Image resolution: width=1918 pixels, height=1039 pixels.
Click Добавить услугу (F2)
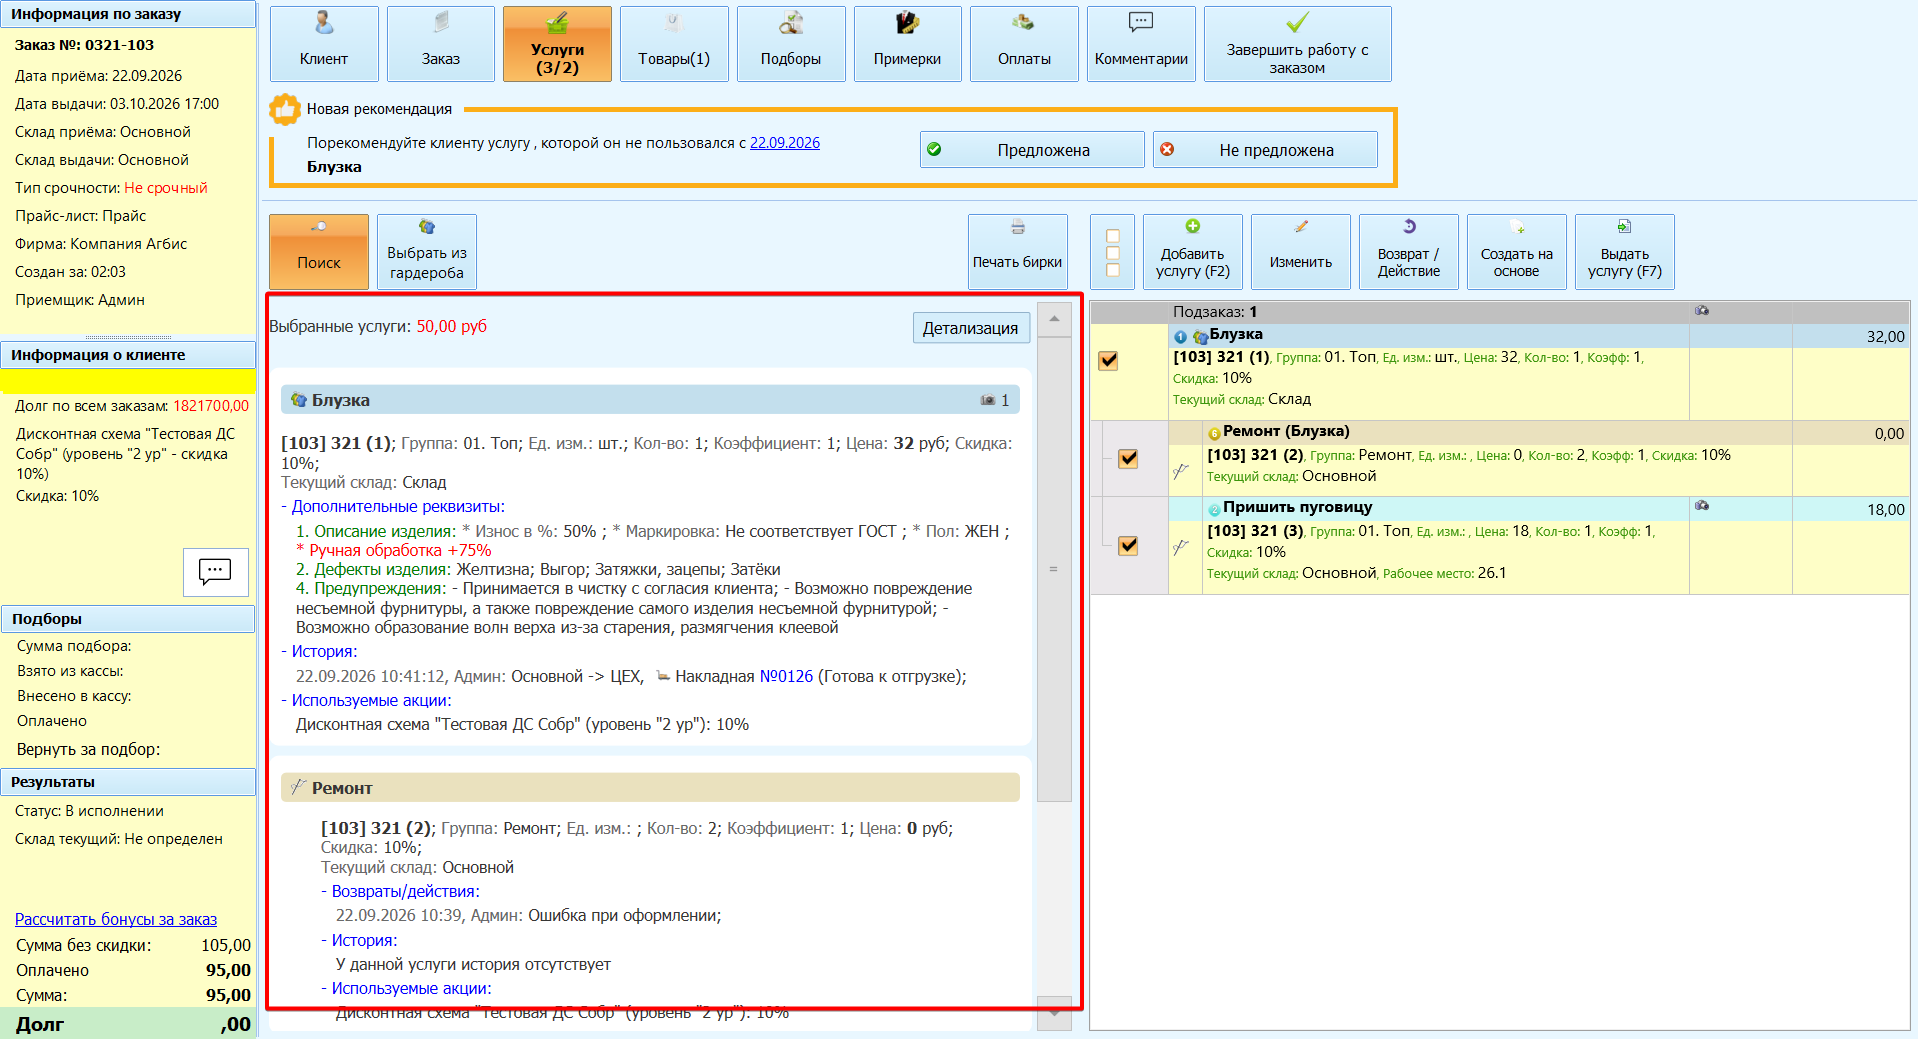tap(1193, 252)
